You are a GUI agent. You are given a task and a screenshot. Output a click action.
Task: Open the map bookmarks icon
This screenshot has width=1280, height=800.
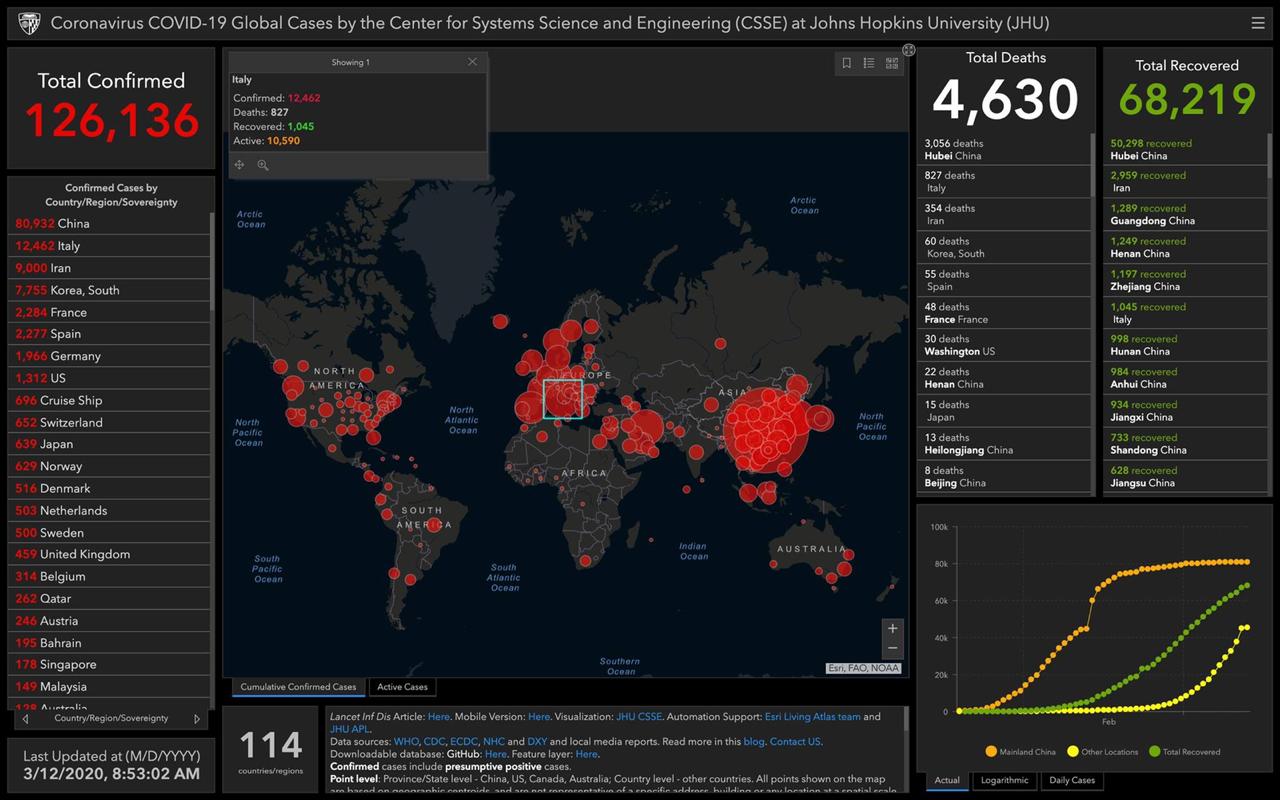(846, 63)
